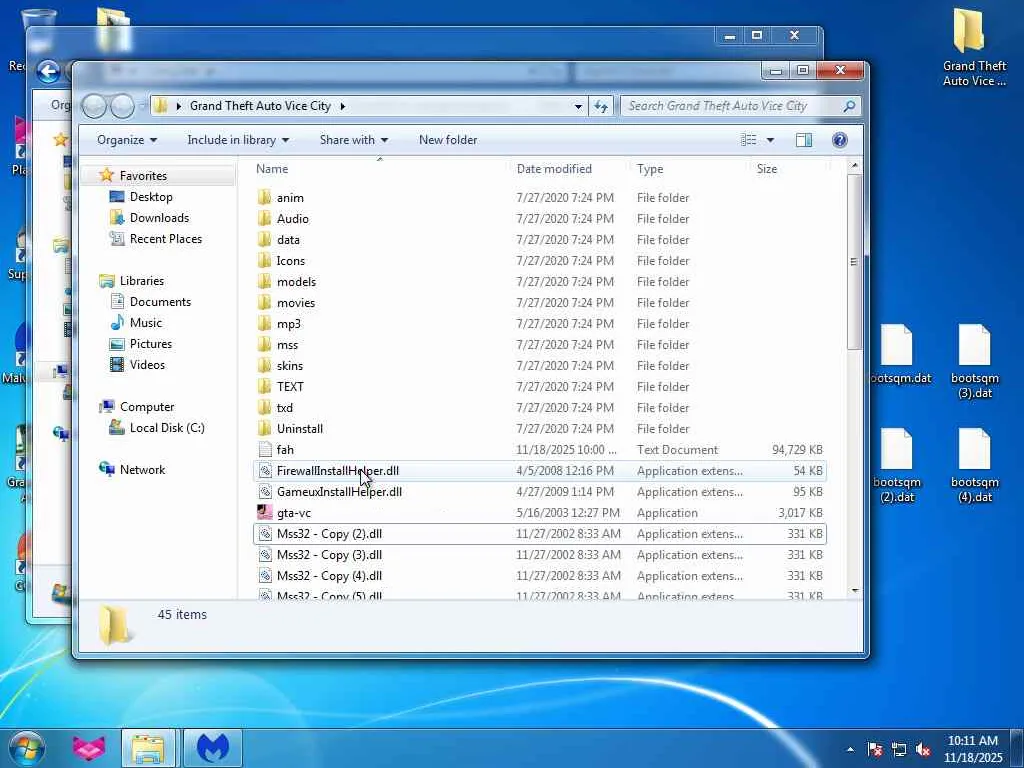
Task: Open the Share with dropdown
Action: 354,140
